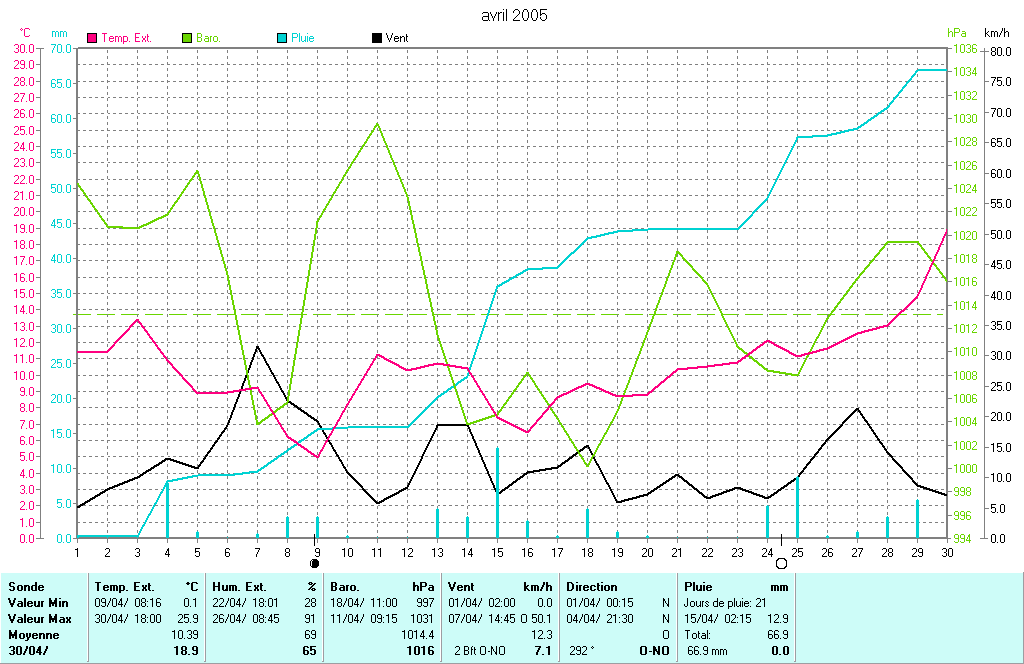The image size is (1024, 664).
Task: Click the pink Temp. Ext. legend swatch
Action: coord(93,38)
